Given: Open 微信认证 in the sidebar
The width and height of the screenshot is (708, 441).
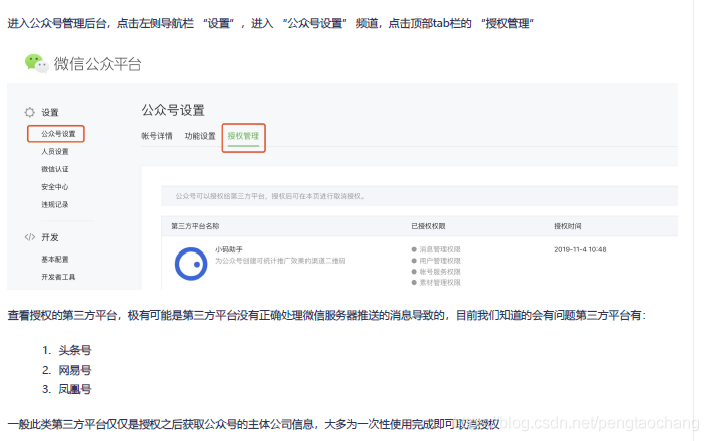Looking at the screenshot, I should [55, 169].
